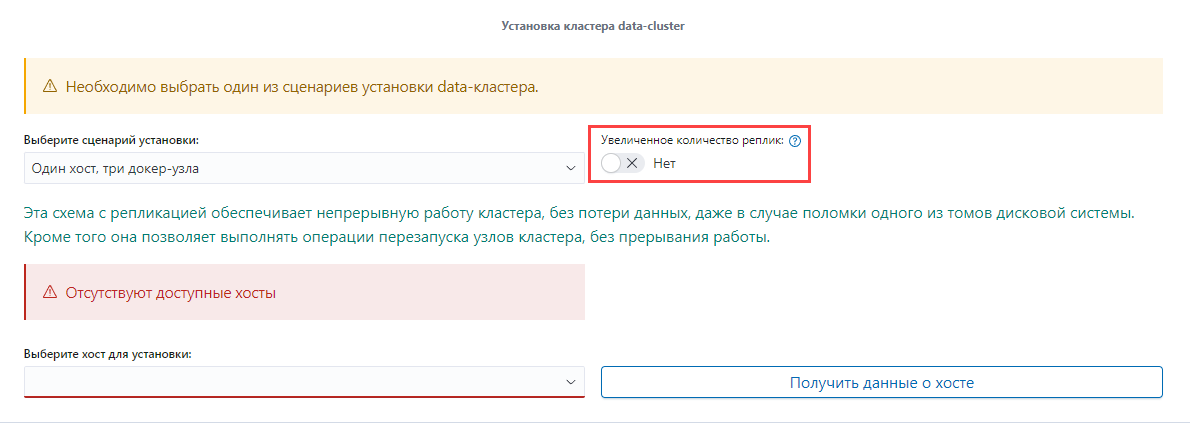Click the X mark inside the replica switch
The width and height of the screenshot is (1190, 423).
point(631,163)
